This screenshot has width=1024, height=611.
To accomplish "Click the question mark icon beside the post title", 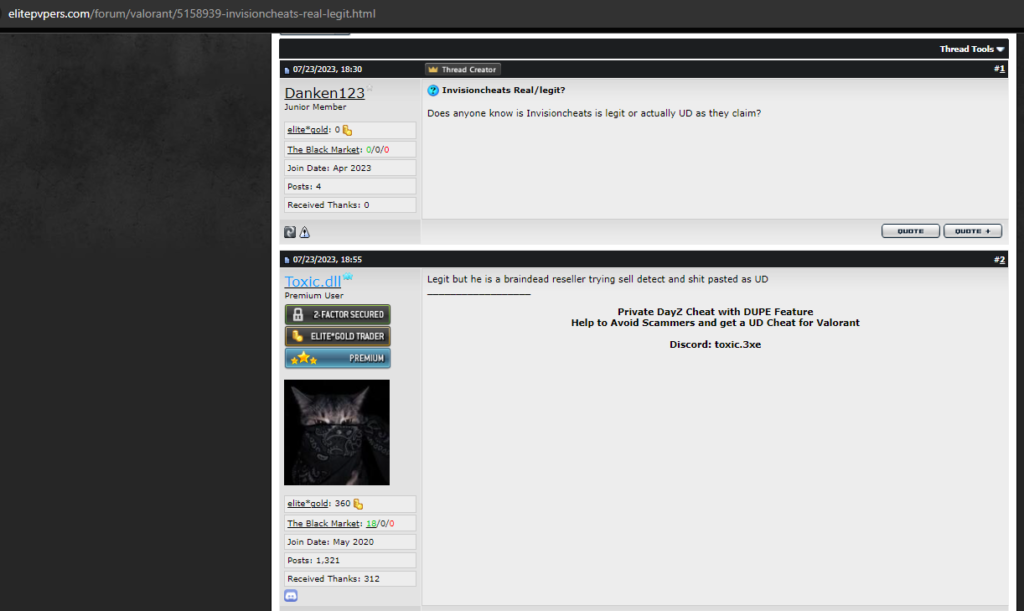I will tap(433, 90).
